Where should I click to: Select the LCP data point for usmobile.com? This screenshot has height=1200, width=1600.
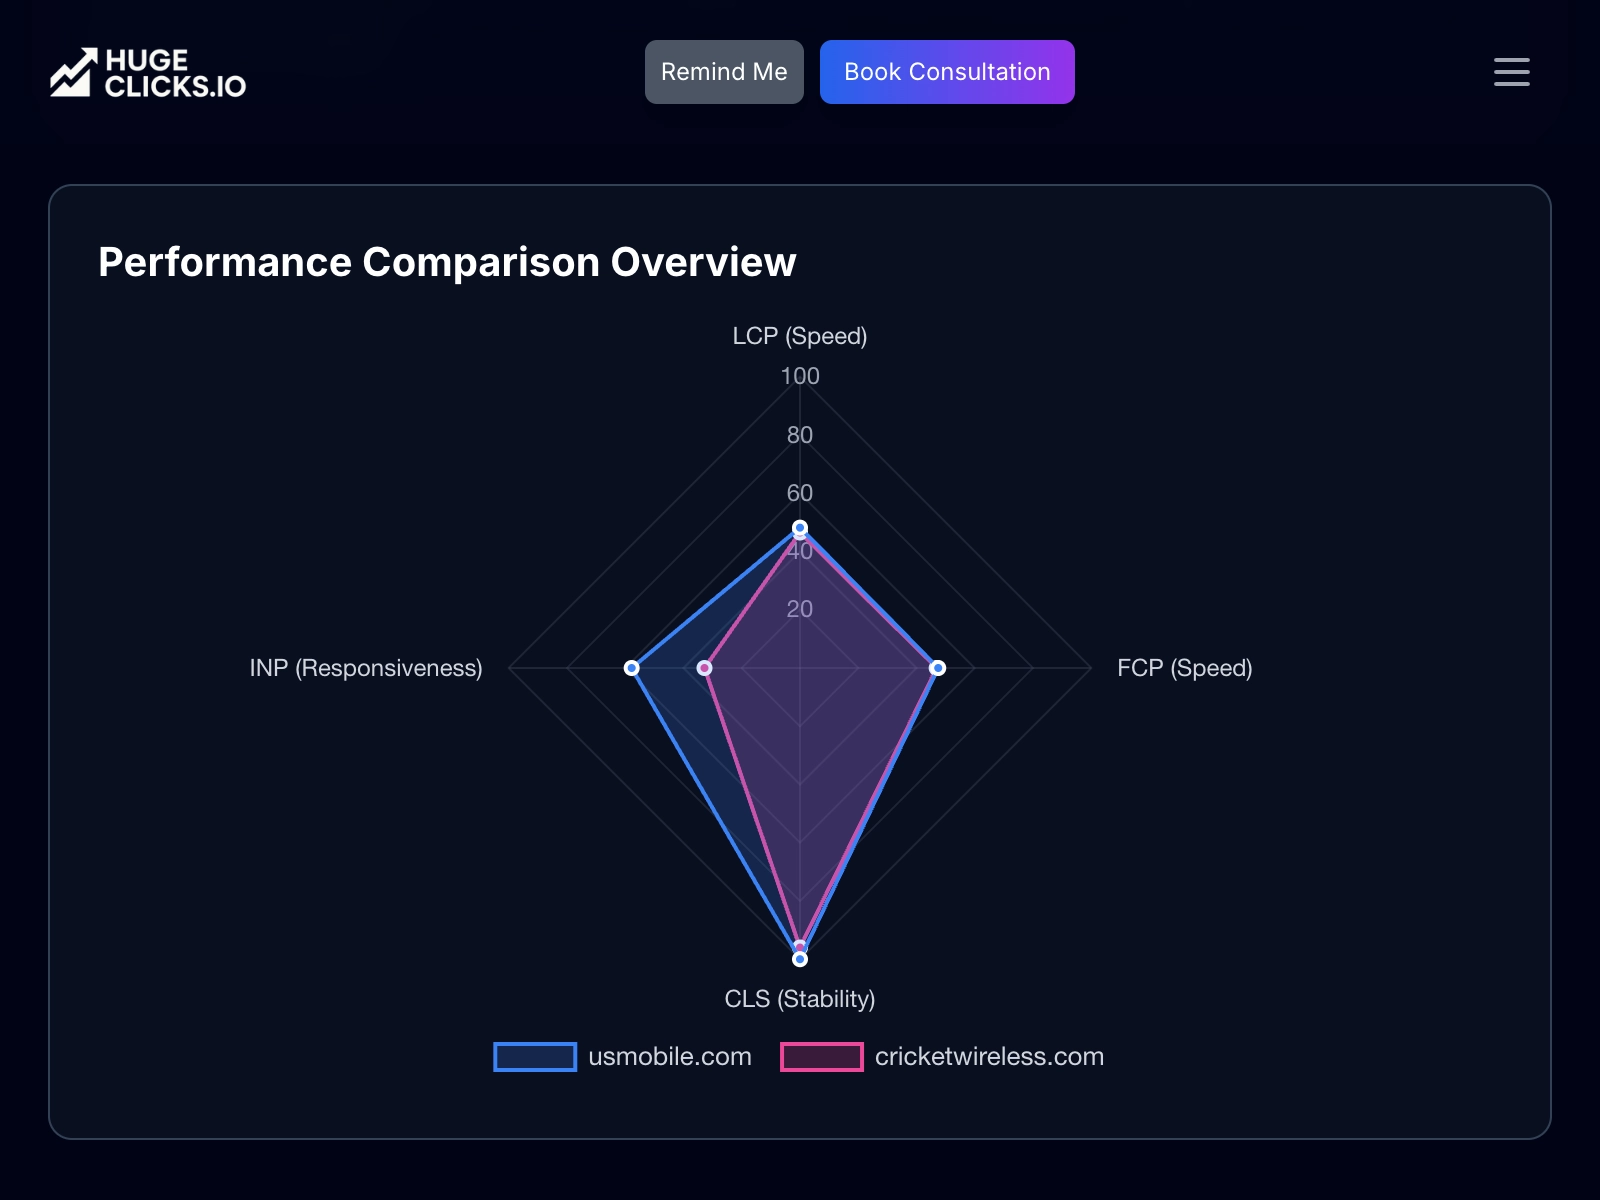pyautogui.click(x=799, y=526)
